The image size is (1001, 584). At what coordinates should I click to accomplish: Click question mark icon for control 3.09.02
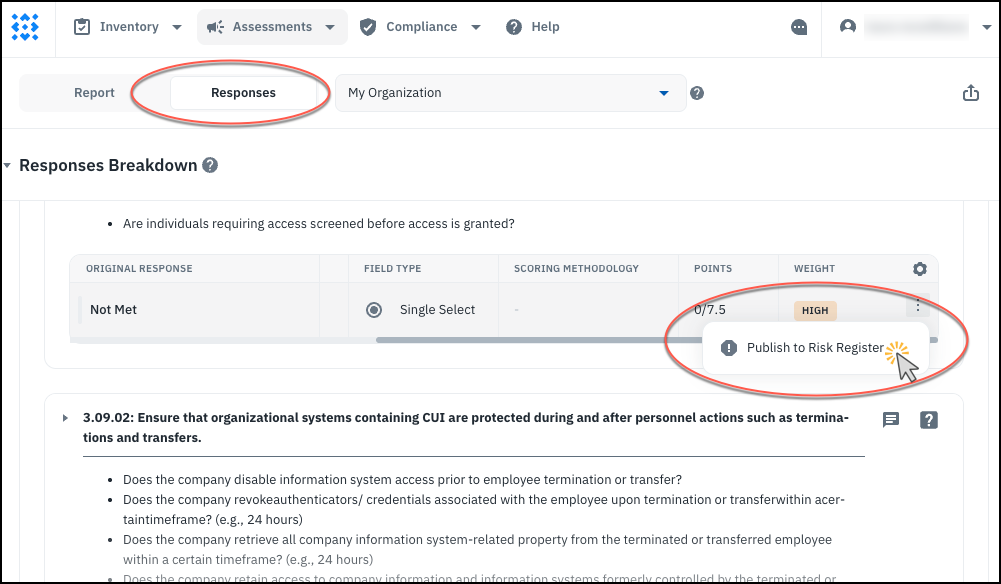pyautogui.click(x=929, y=420)
